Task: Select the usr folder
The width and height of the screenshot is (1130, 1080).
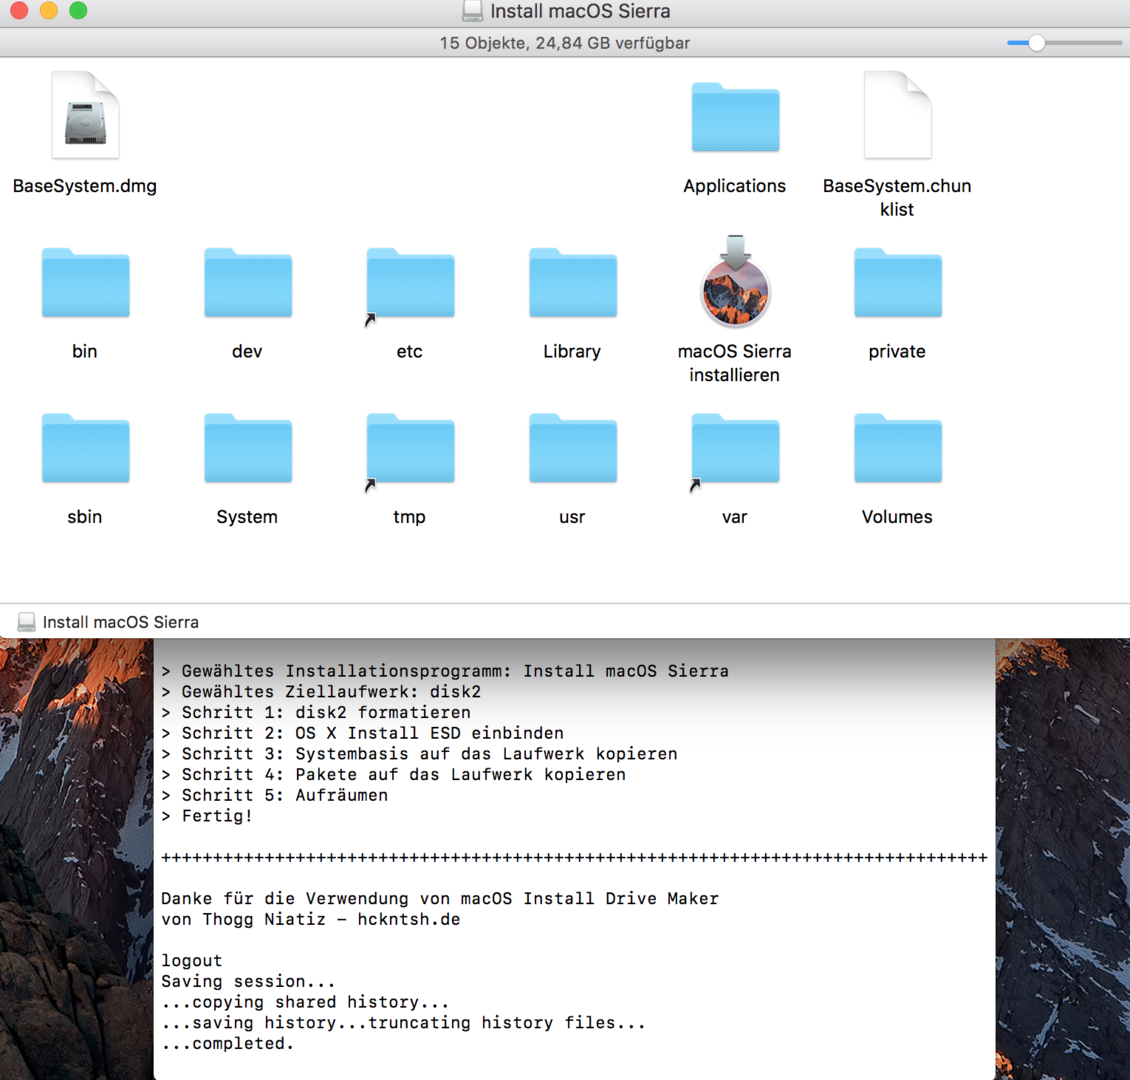Action: pyautogui.click(x=572, y=450)
